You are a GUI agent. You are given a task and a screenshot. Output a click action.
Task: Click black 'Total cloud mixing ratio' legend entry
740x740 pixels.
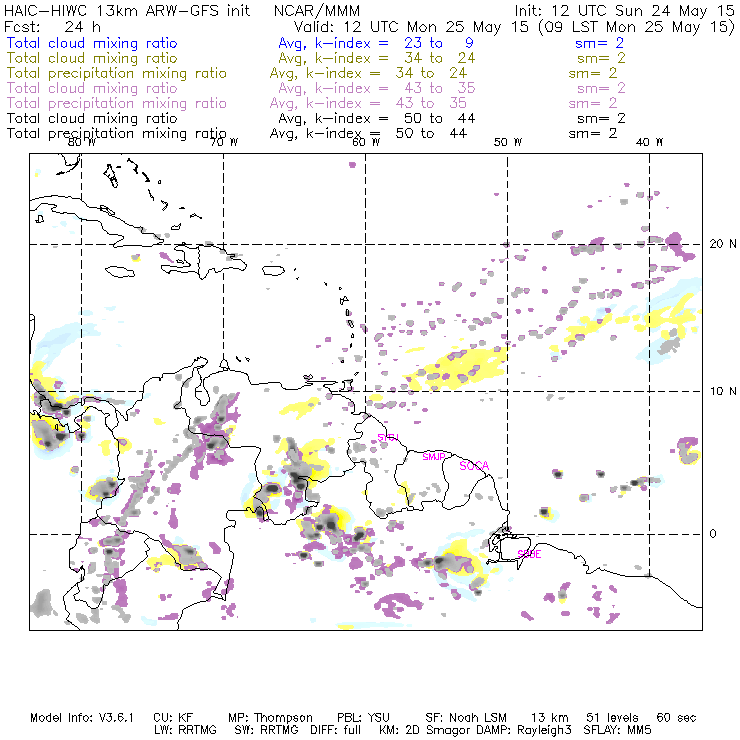[x=92, y=118]
